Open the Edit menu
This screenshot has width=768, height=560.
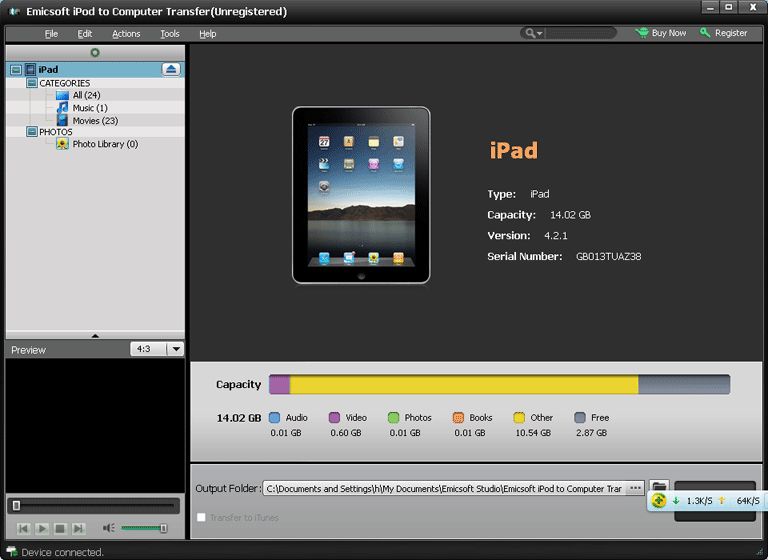point(85,34)
